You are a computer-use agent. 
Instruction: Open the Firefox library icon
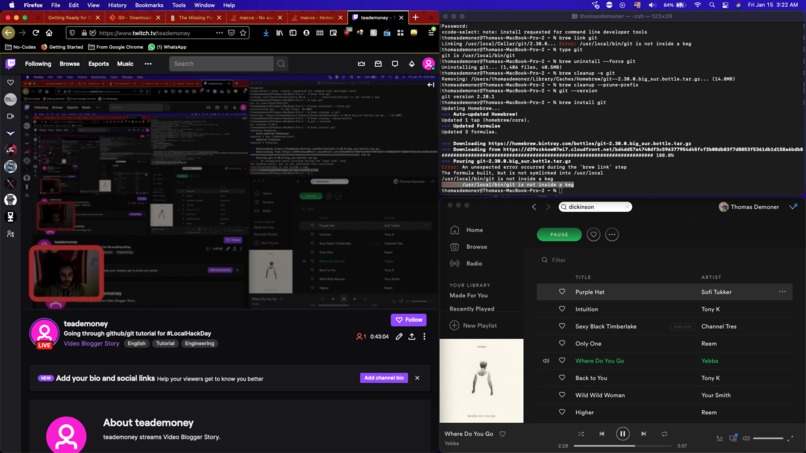280,33
